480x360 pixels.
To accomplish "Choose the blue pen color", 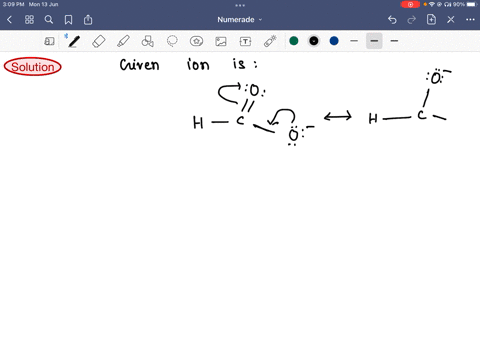I will [x=334, y=41].
